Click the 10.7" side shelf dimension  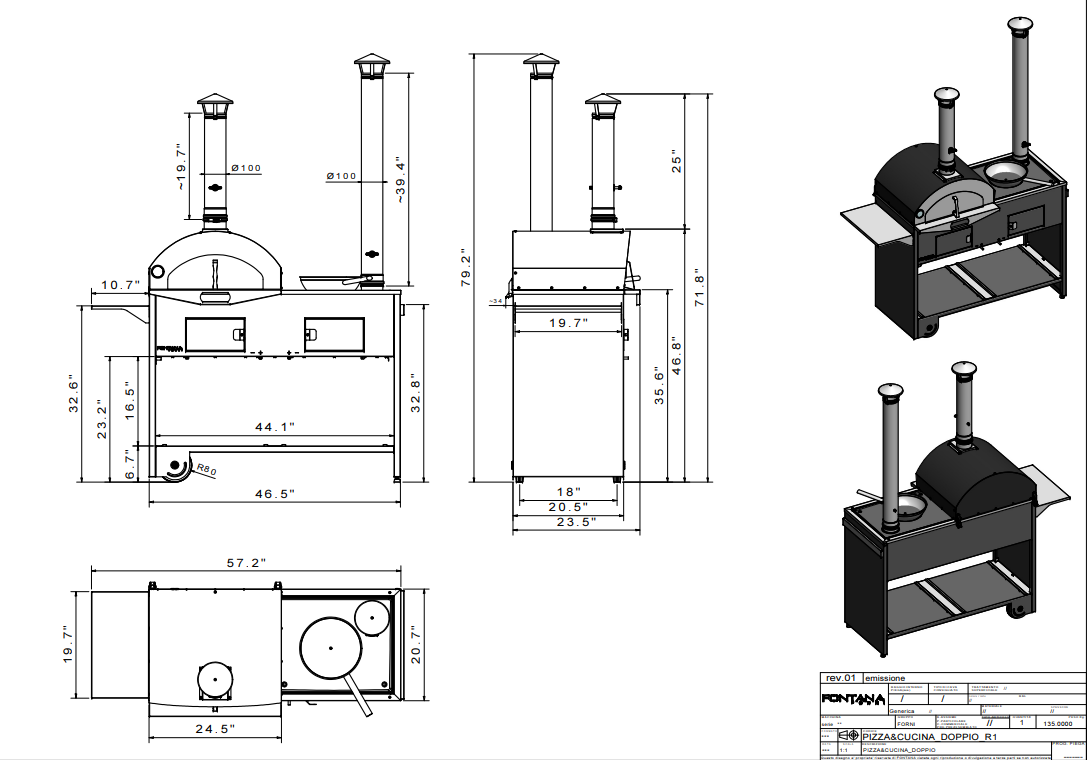tap(117, 286)
